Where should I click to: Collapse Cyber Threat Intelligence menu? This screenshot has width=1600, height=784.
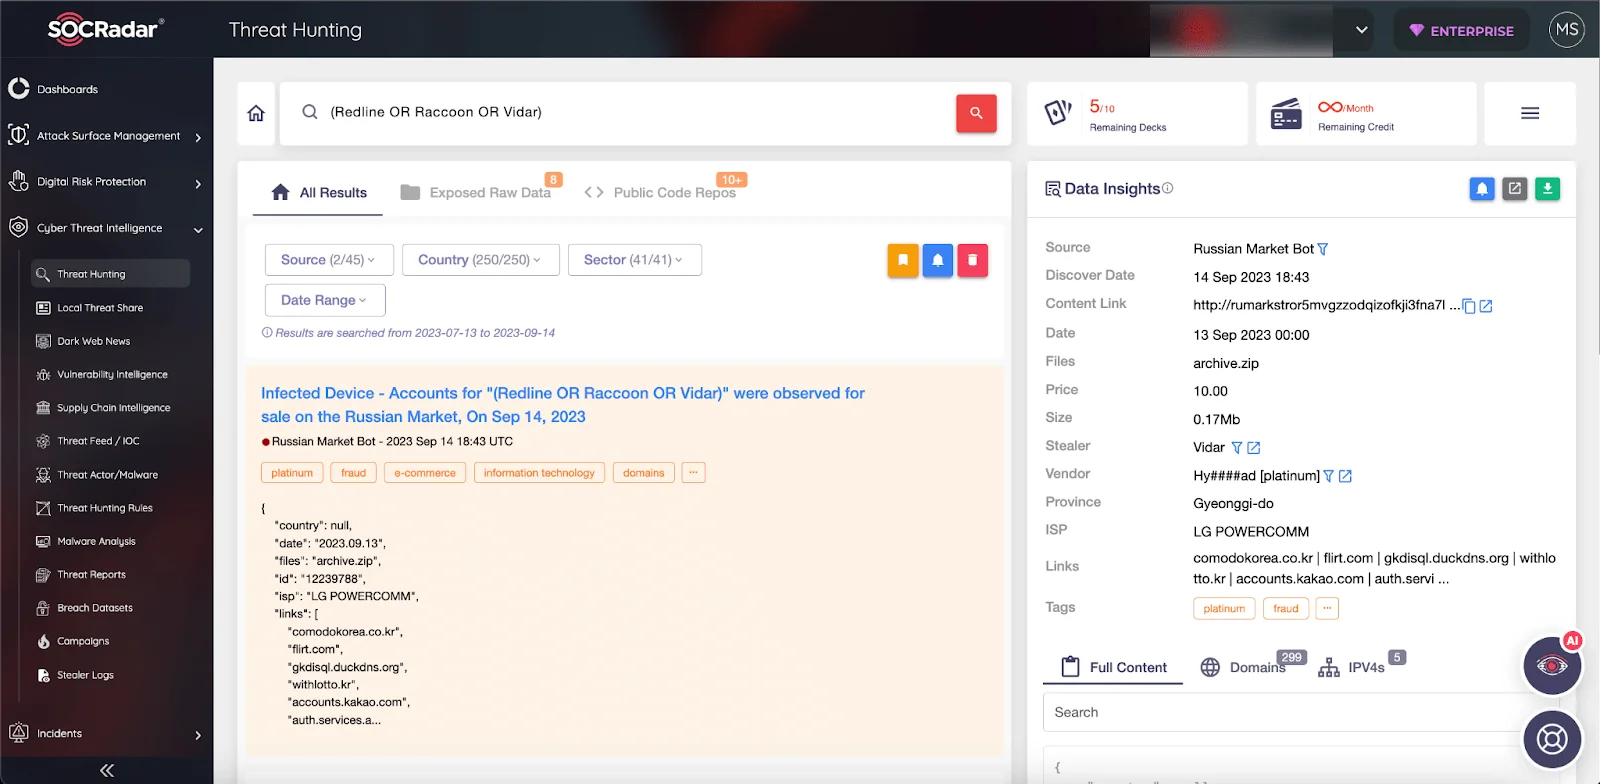point(106,228)
